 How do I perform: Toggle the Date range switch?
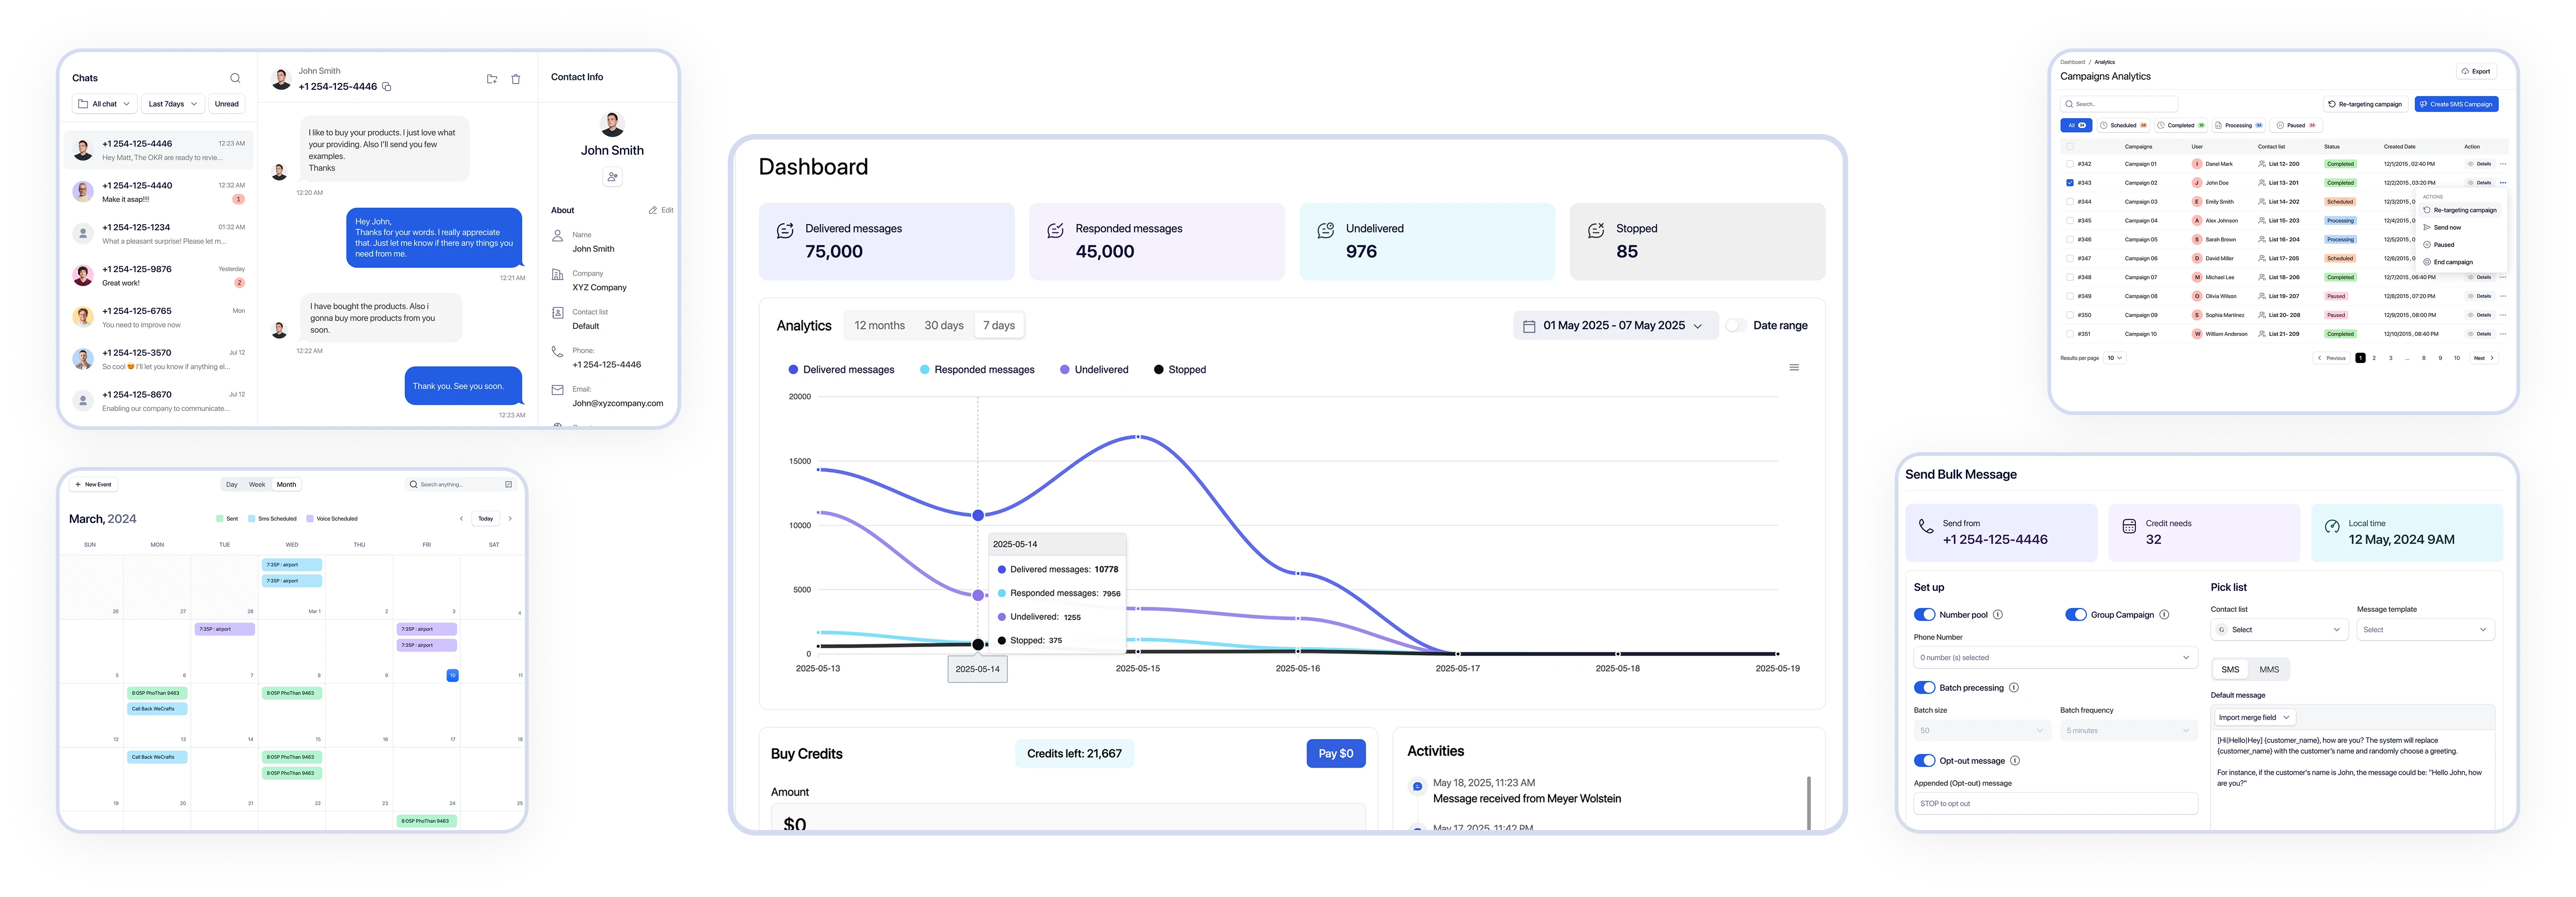coord(1737,326)
